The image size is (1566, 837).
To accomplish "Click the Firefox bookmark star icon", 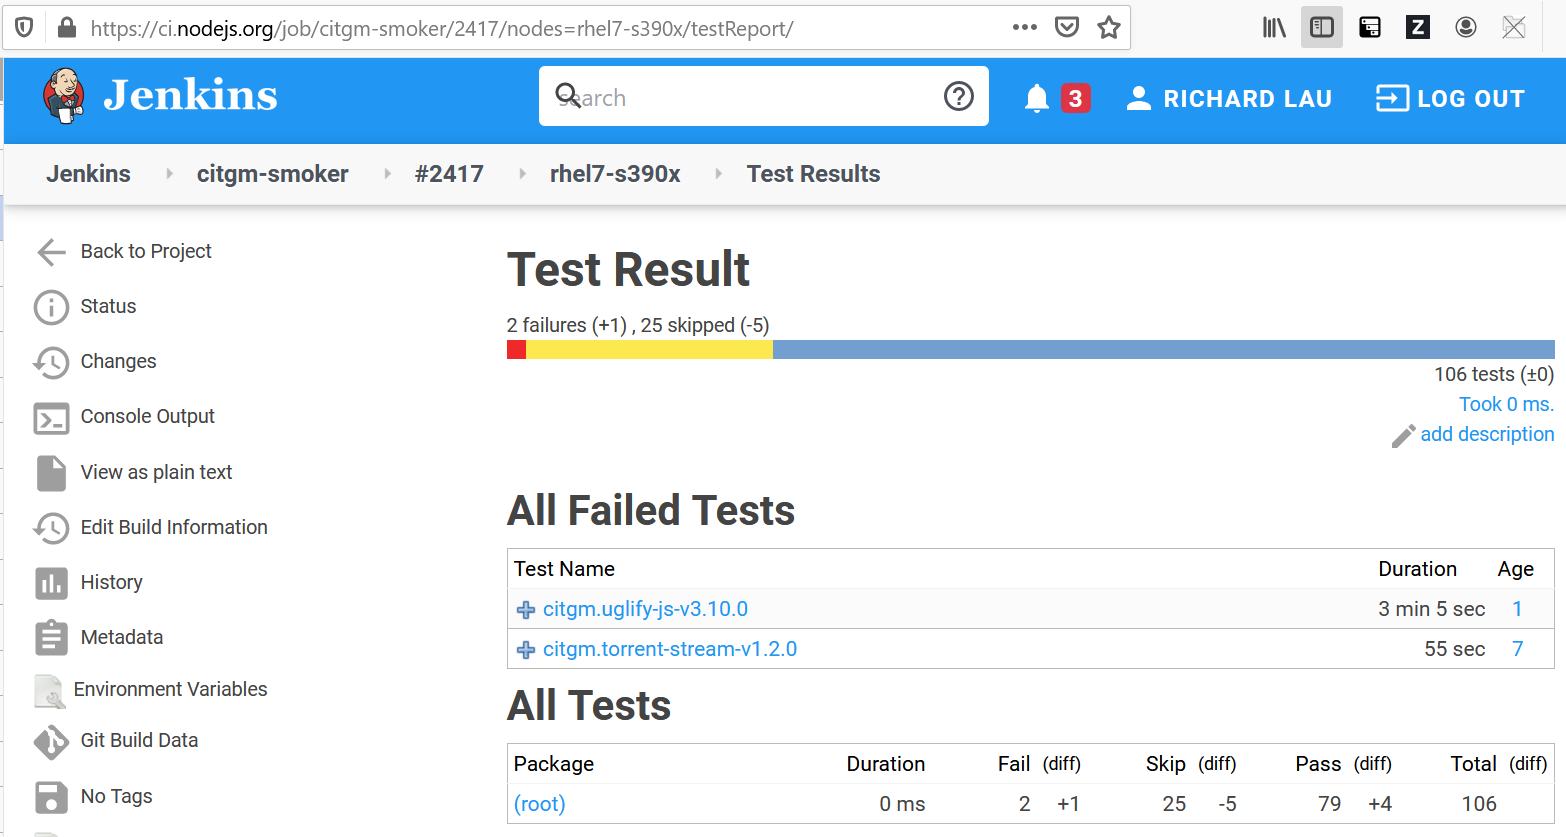I will pos(1108,28).
